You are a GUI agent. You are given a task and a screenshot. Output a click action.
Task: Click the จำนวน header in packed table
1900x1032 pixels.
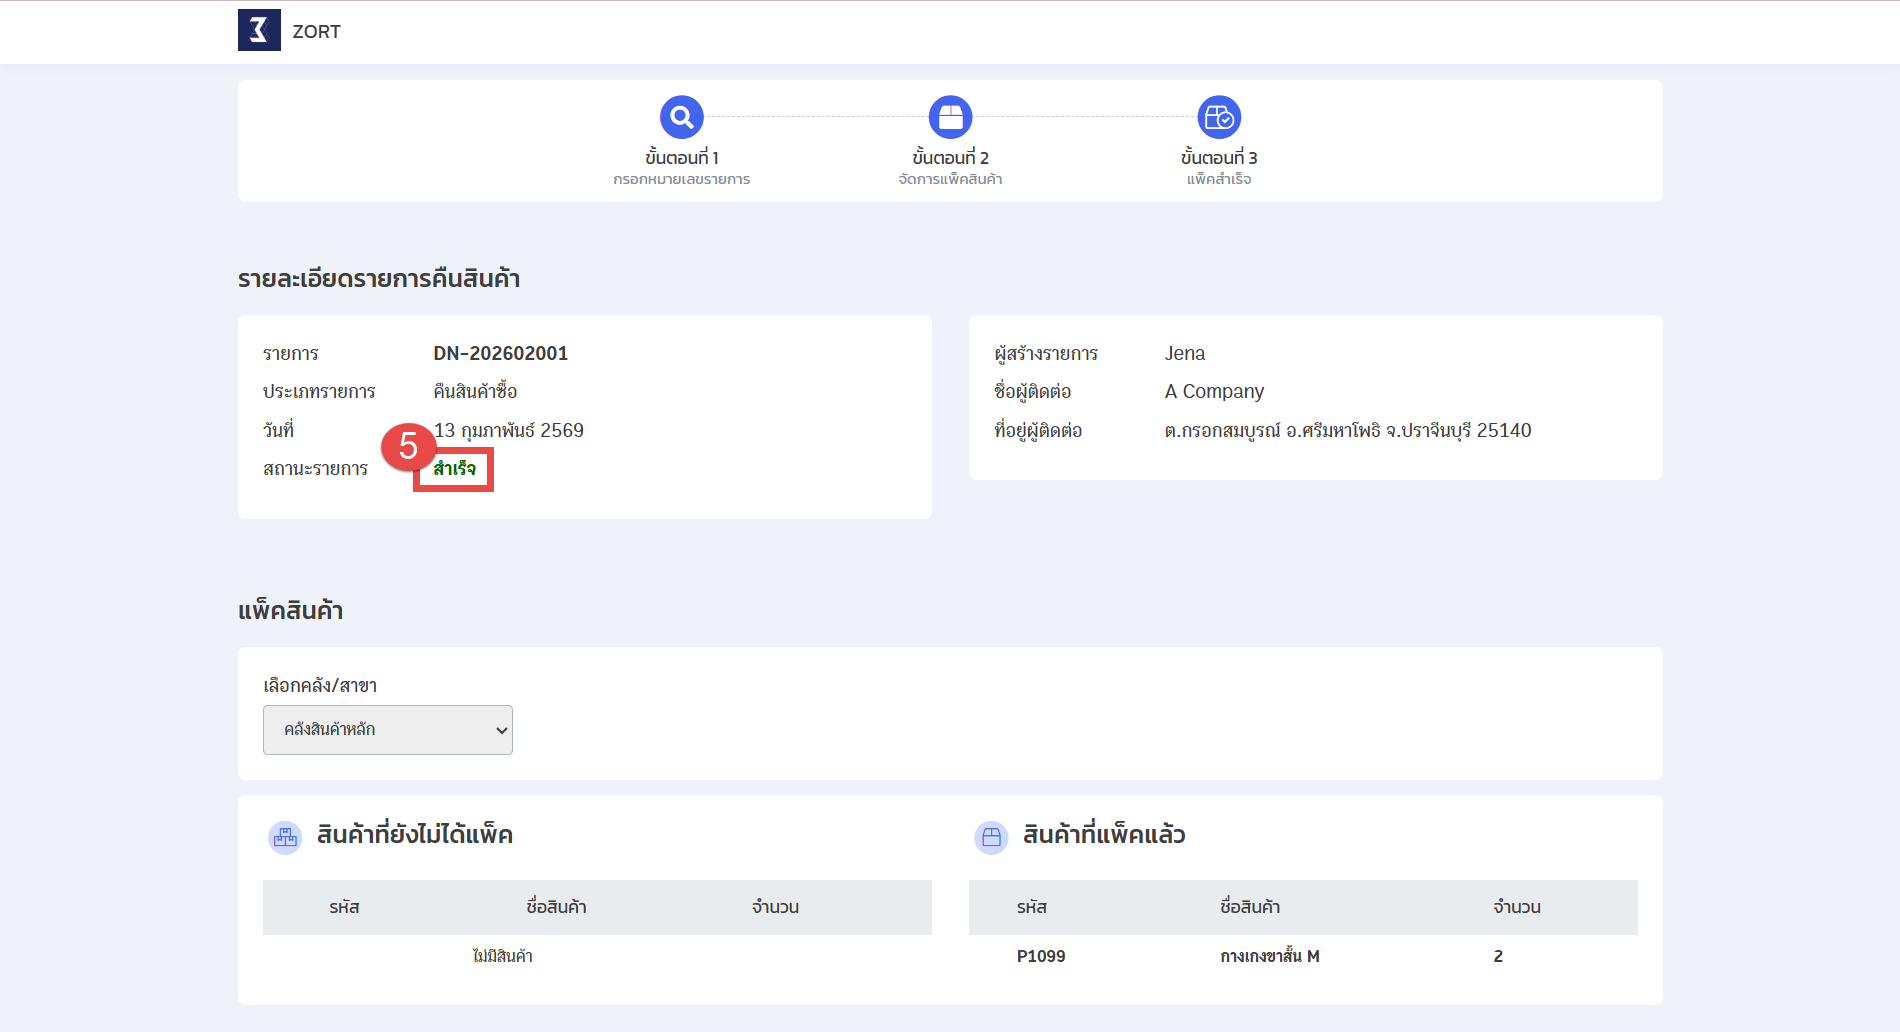point(1516,907)
